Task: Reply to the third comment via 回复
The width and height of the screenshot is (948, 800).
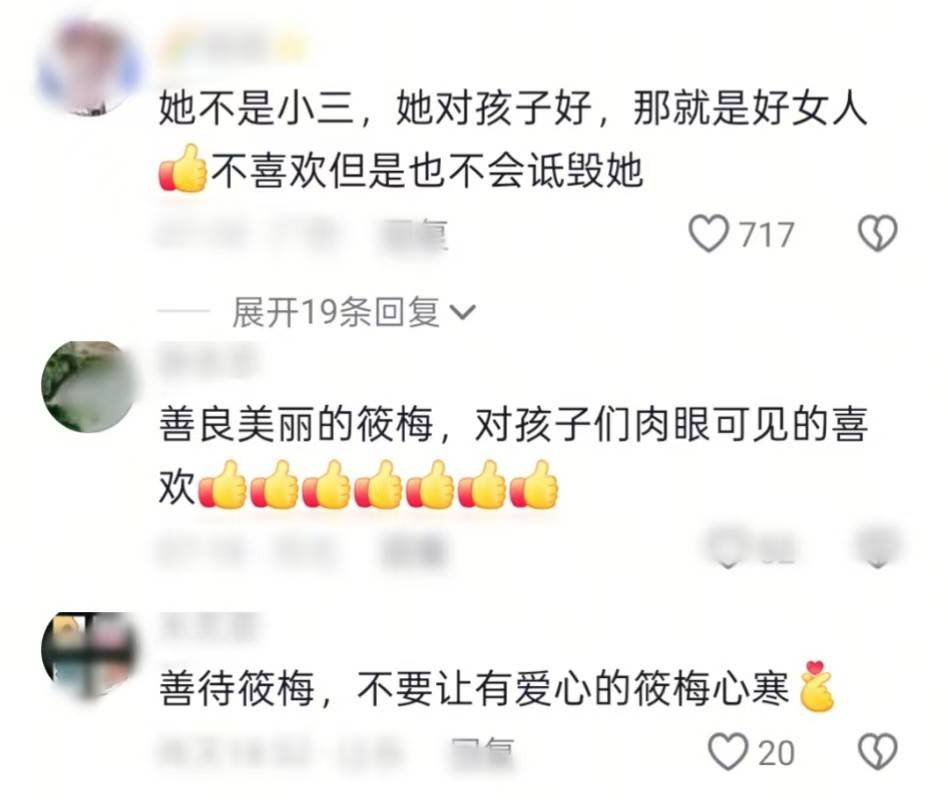Action: [x=482, y=753]
